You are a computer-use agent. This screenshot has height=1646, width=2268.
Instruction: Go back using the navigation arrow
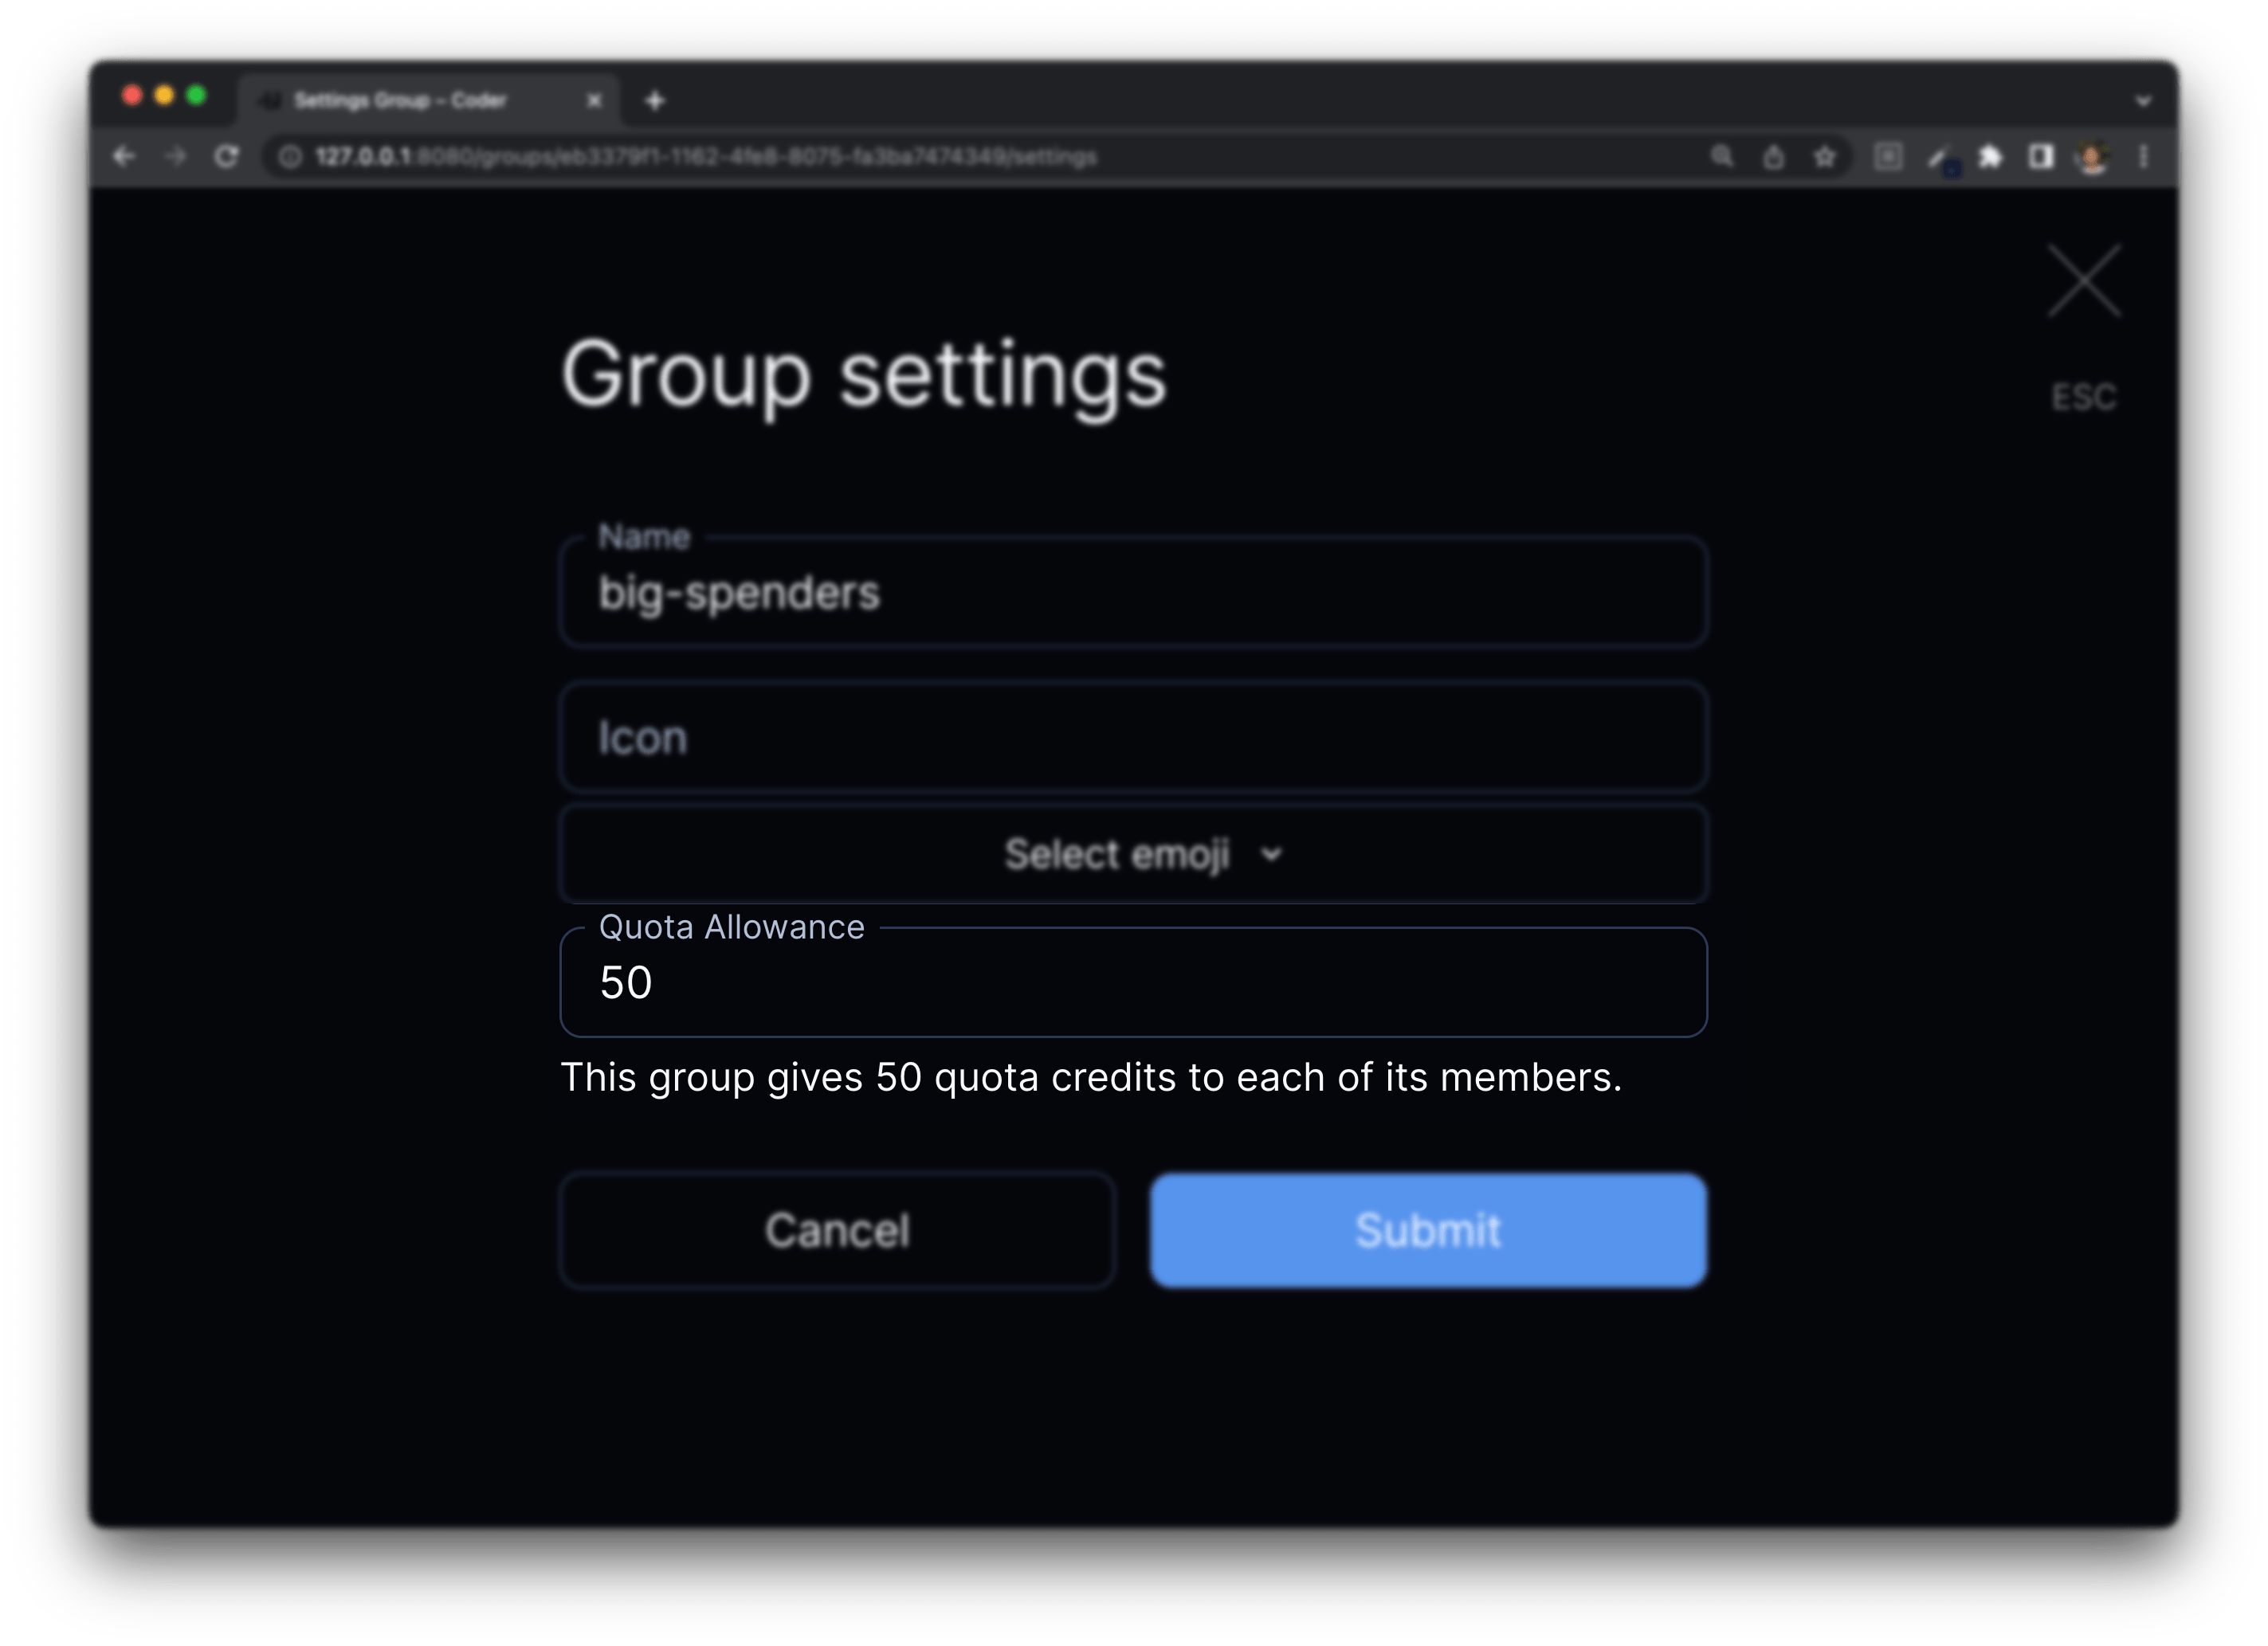(124, 157)
